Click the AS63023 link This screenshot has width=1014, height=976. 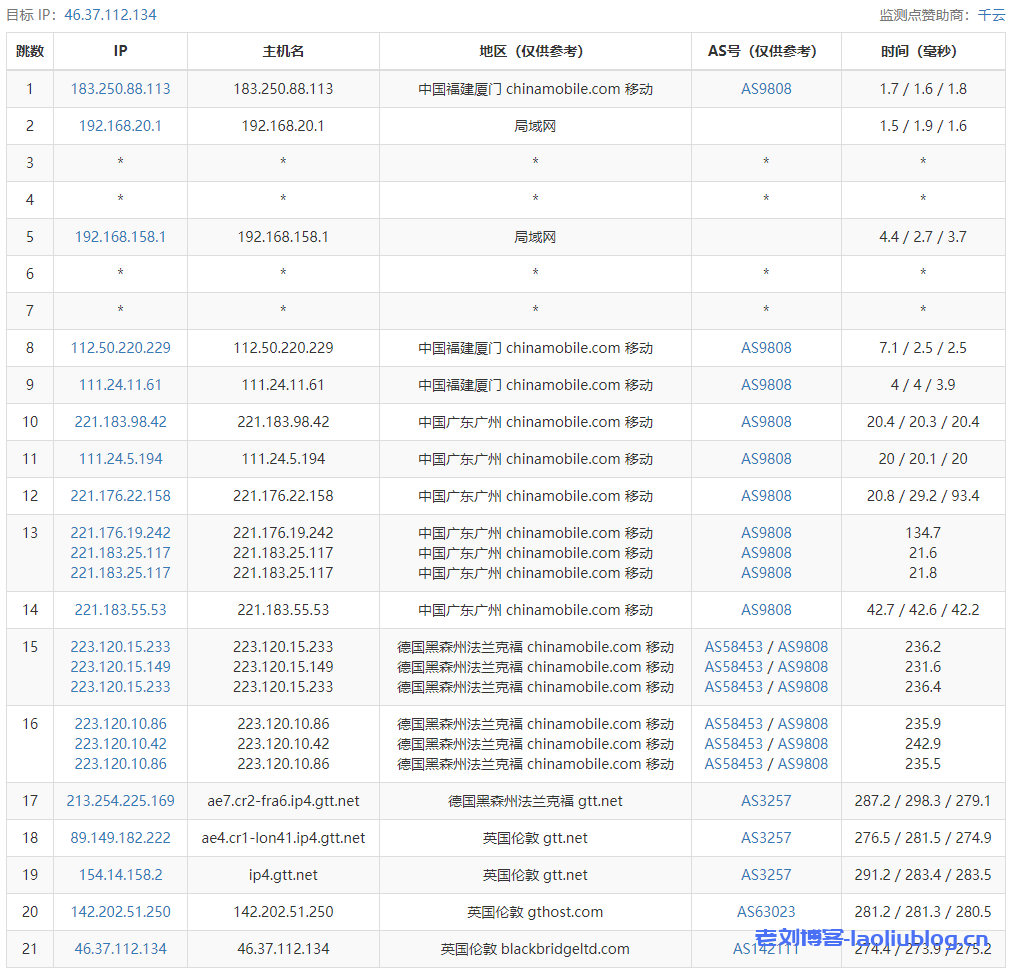click(766, 912)
